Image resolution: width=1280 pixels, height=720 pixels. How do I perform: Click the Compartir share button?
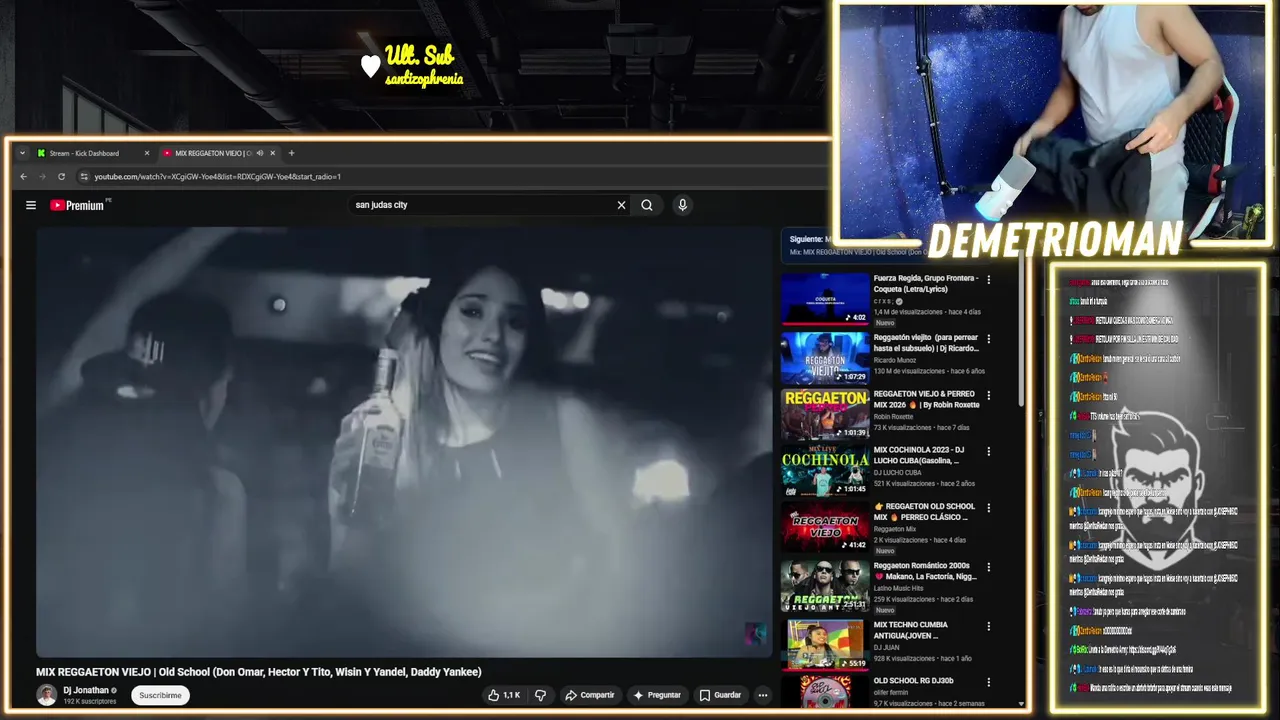click(590, 695)
